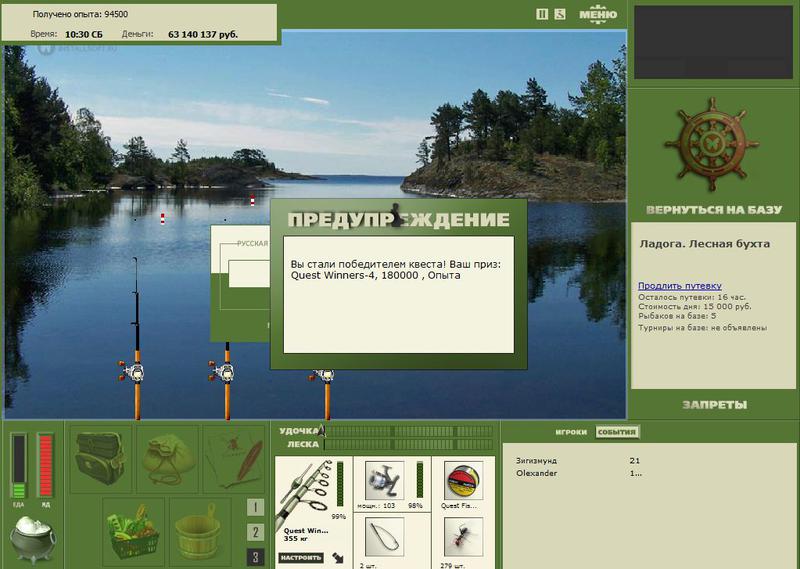Toggle the sound icon next to pause
This screenshot has height=569, width=800.
[x=560, y=14]
